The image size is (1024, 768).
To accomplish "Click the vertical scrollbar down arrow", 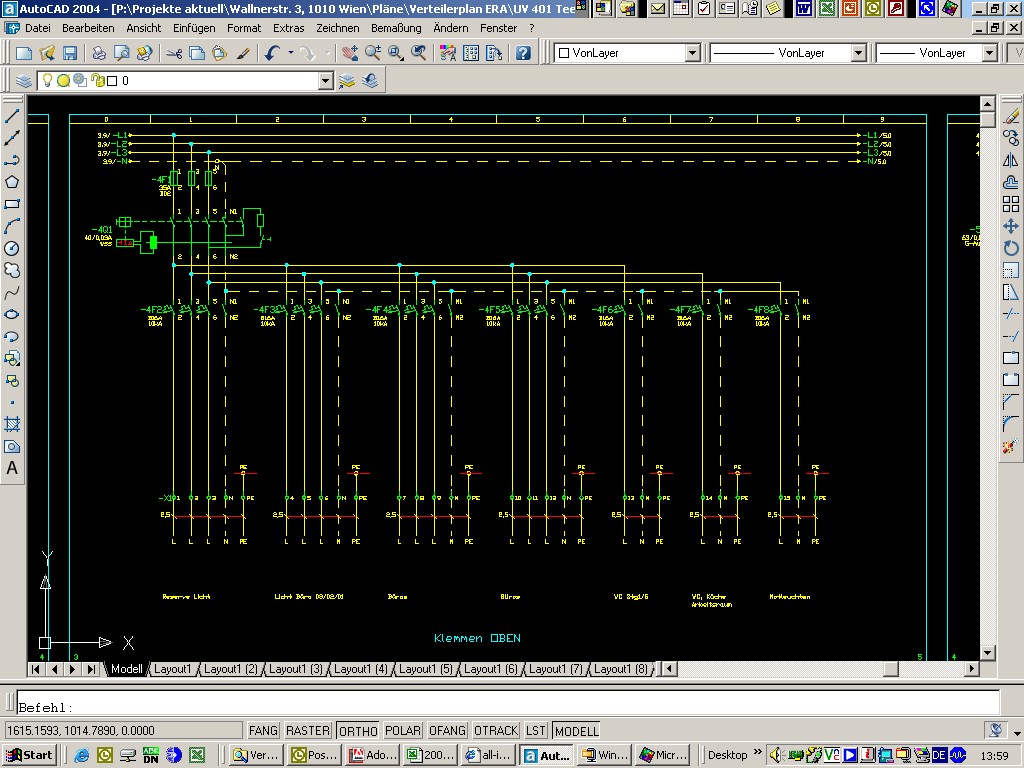I will click(987, 652).
